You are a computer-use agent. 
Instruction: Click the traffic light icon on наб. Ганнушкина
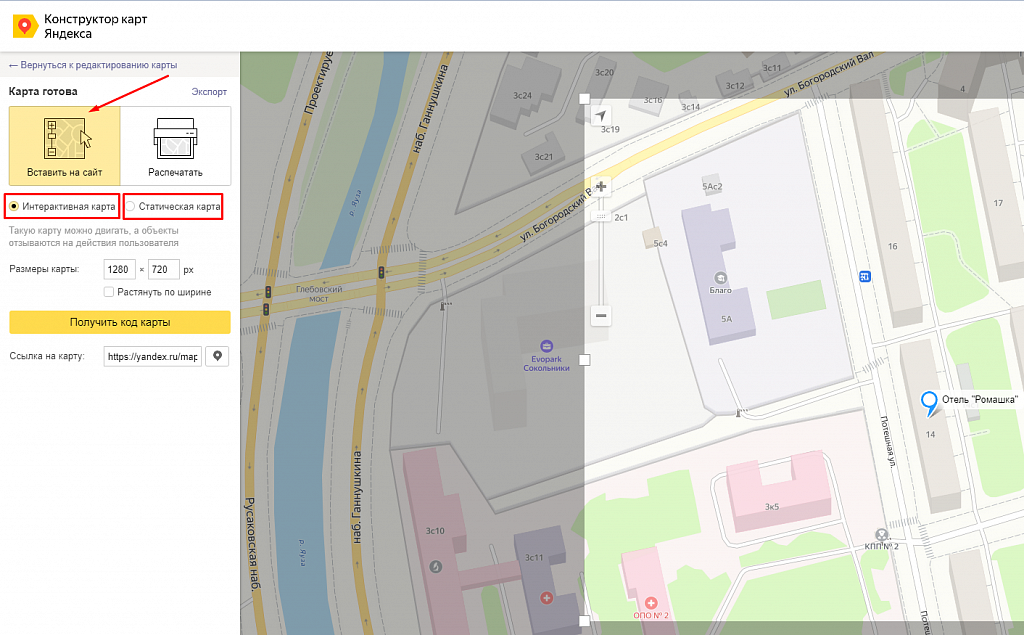pyautogui.click(x=381, y=272)
